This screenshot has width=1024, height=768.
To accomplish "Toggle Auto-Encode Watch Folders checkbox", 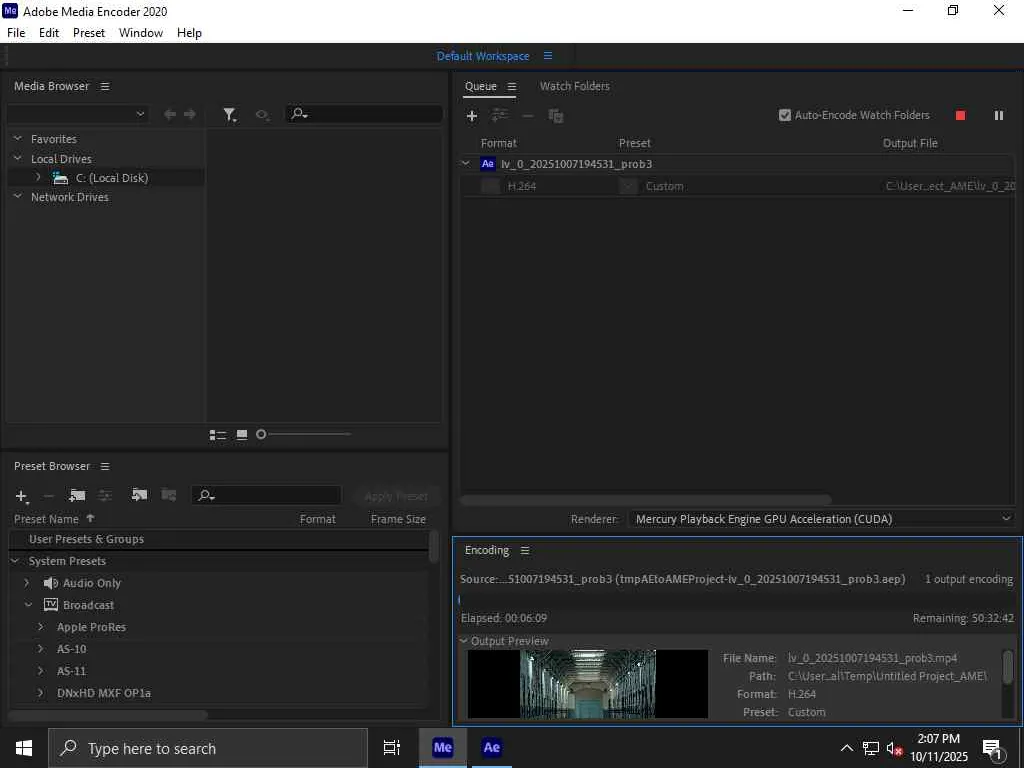I will coord(785,115).
